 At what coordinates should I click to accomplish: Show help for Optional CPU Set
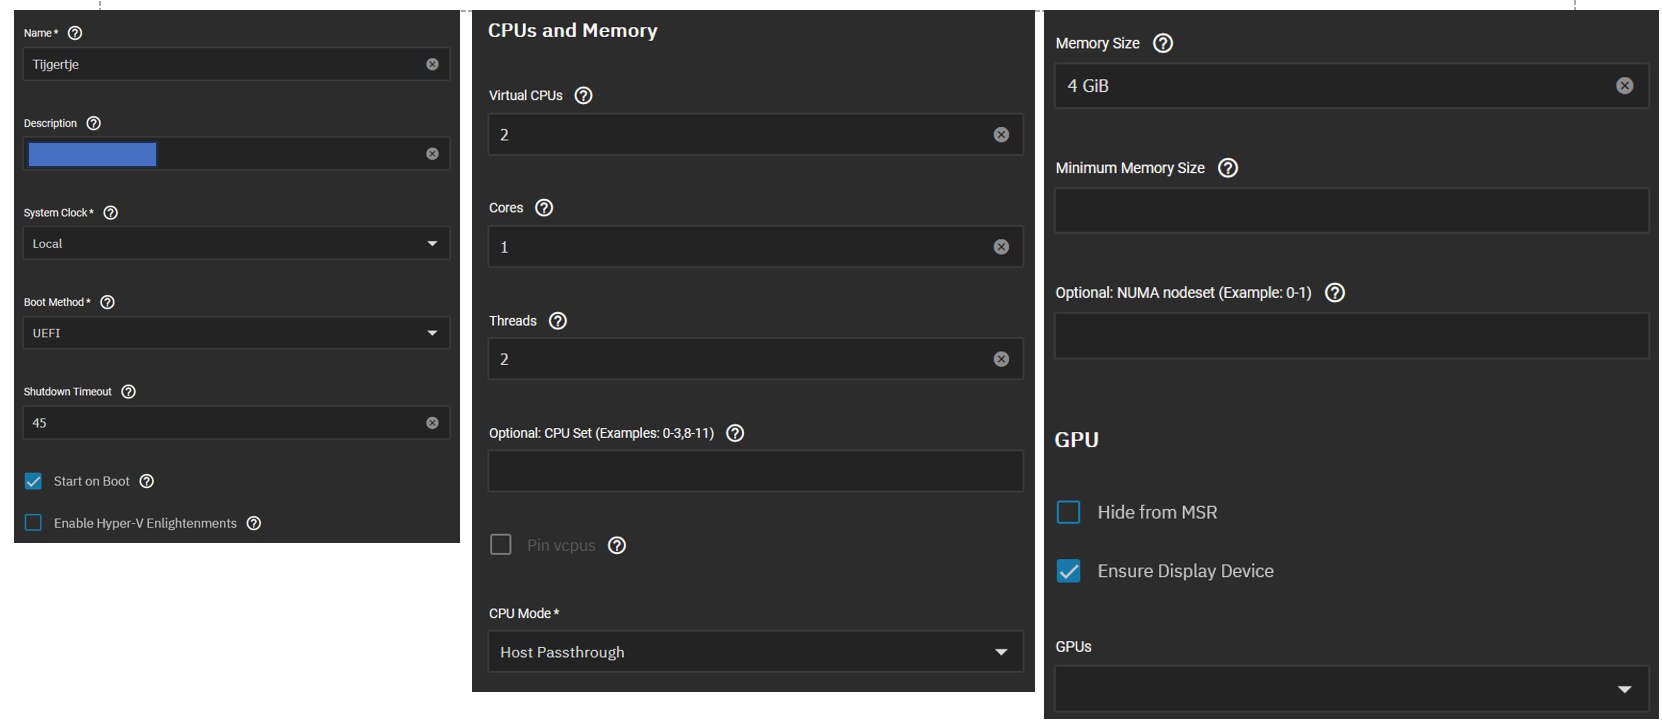pyautogui.click(x=735, y=433)
